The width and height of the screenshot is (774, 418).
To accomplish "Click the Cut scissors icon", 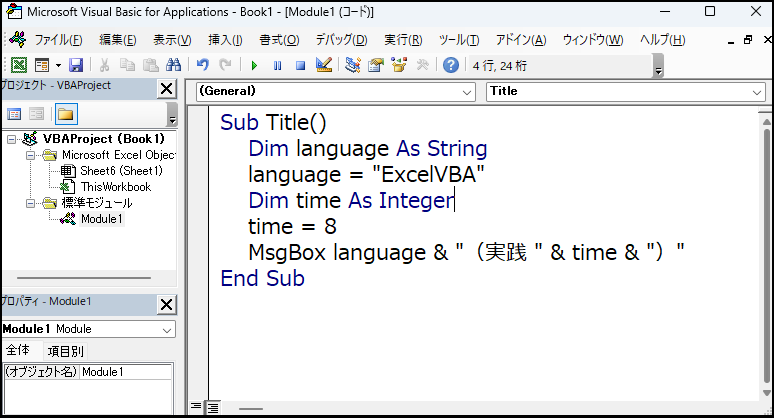I will coord(104,65).
